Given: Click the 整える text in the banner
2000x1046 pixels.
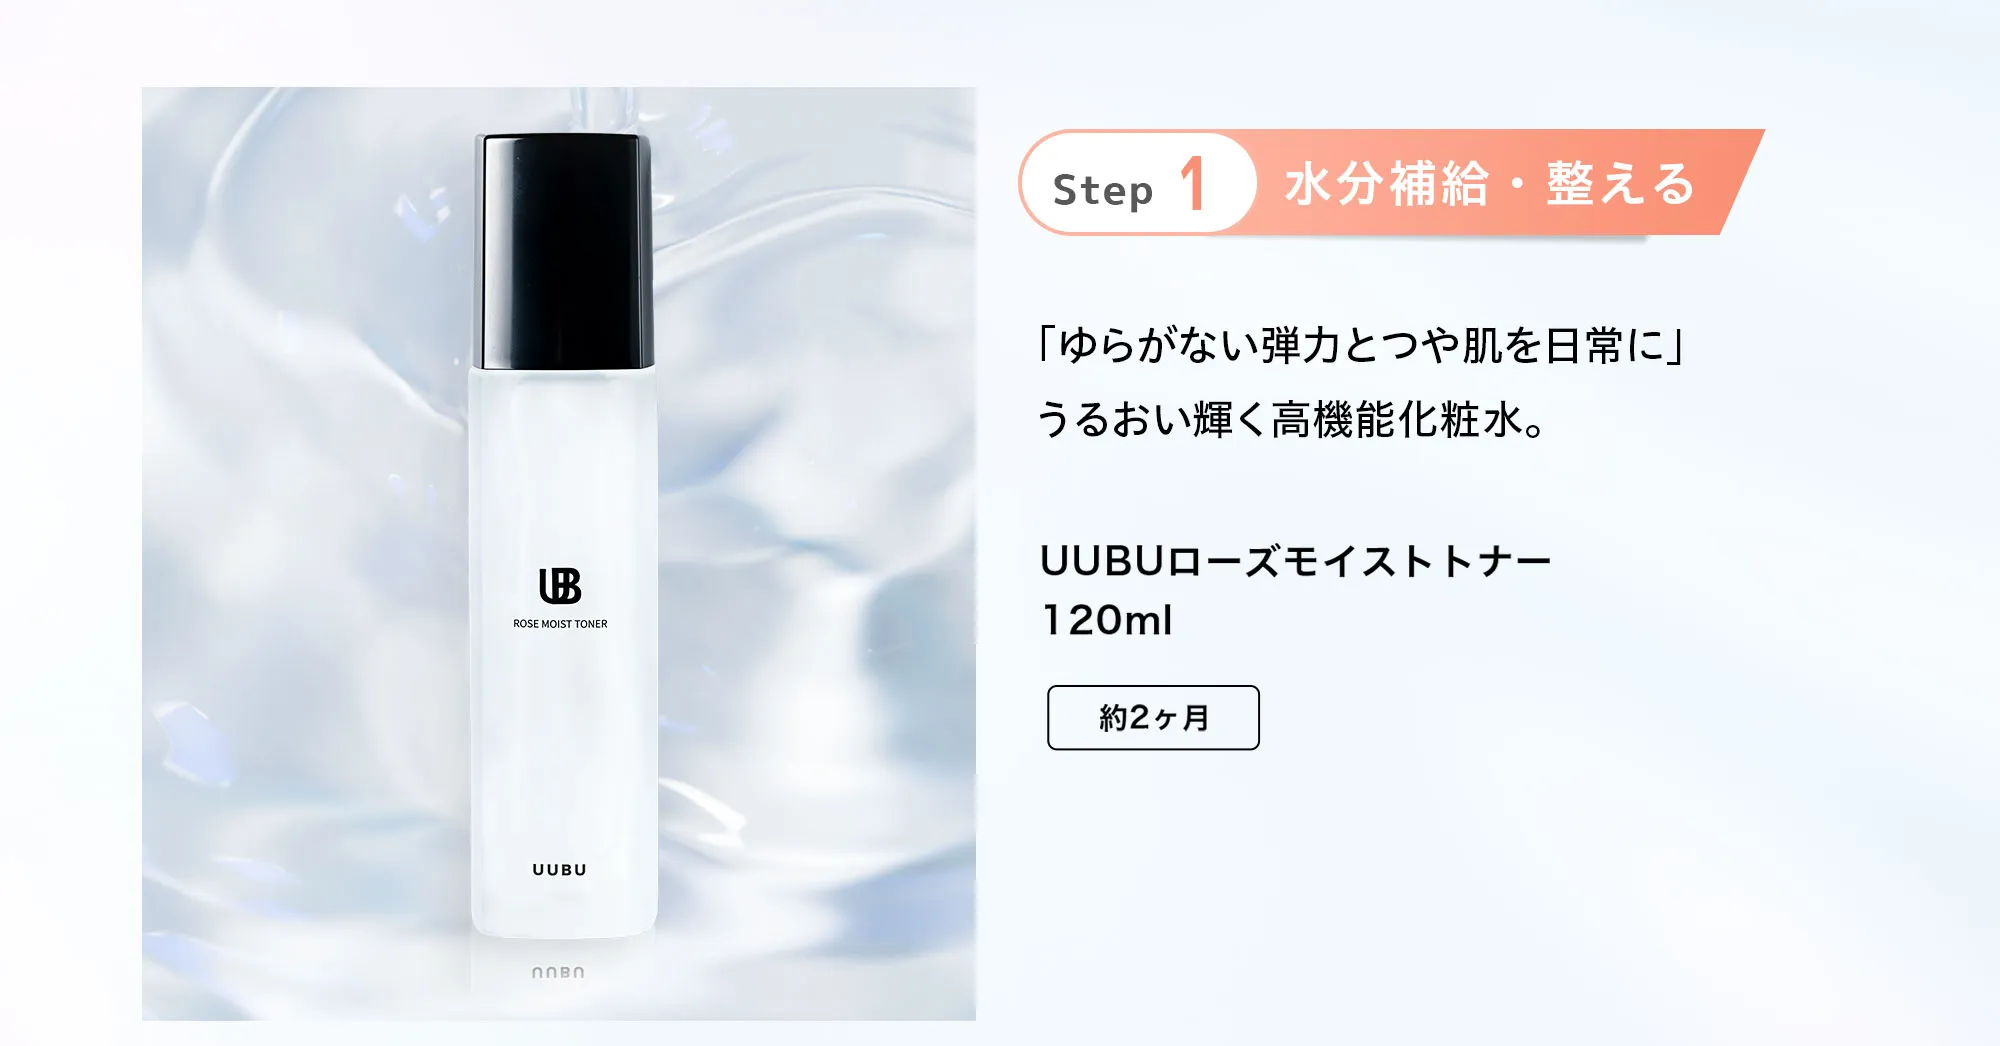Looking at the screenshot, I should coord(1621,184).
